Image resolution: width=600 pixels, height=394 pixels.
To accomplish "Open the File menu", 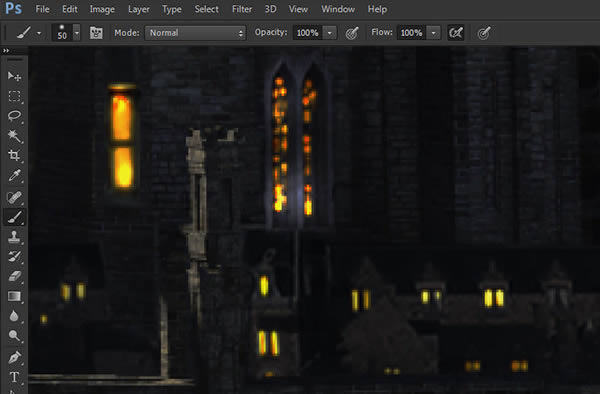I will tap(42, 9).
